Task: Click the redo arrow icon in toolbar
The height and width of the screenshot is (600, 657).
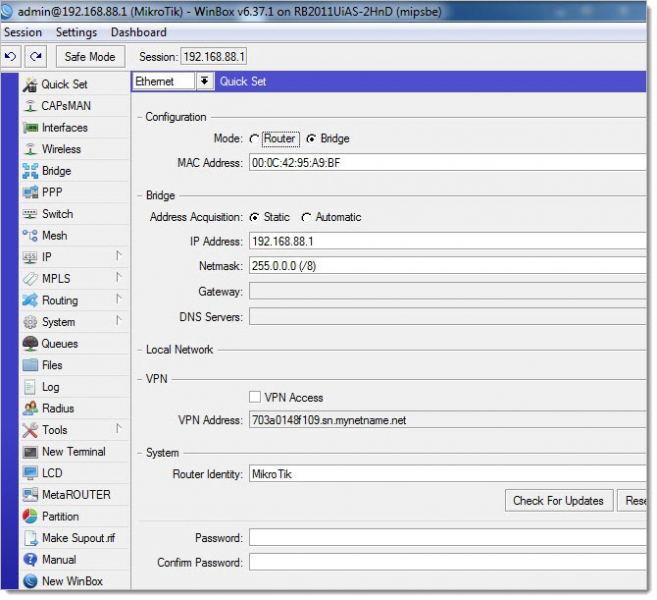Action: [35, 57]
